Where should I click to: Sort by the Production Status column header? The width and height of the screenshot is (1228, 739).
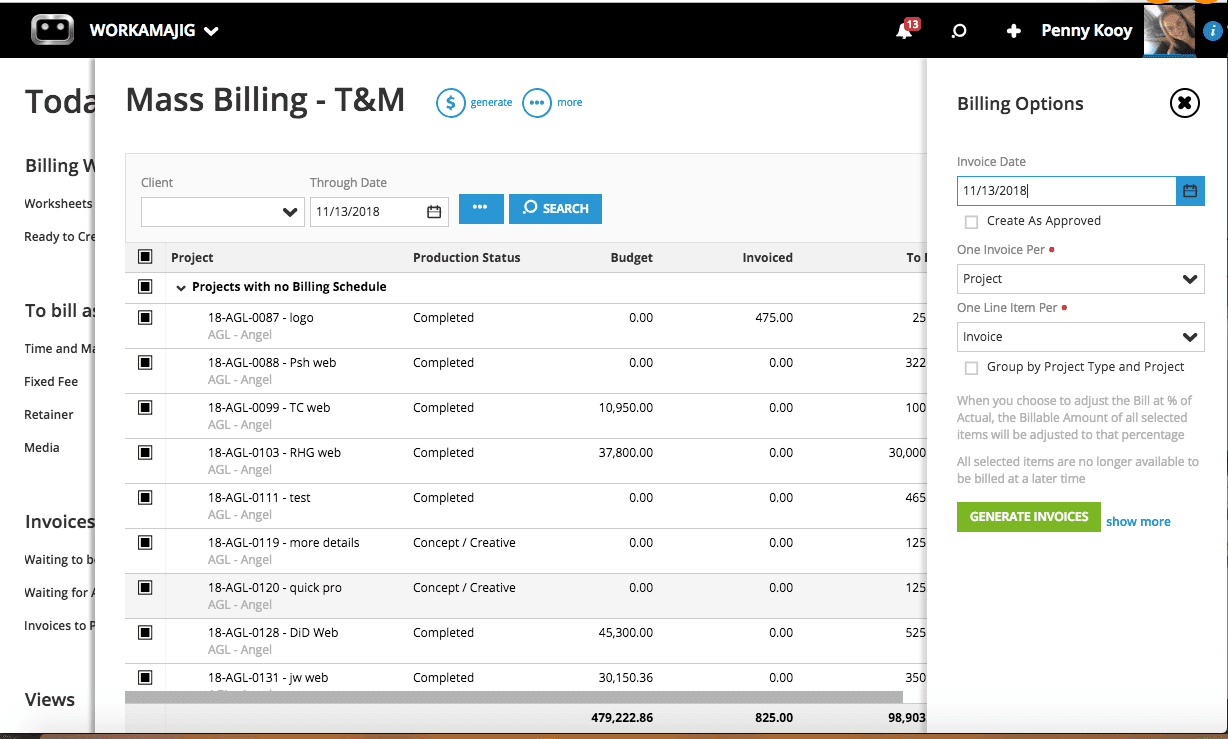pos(466,258)
